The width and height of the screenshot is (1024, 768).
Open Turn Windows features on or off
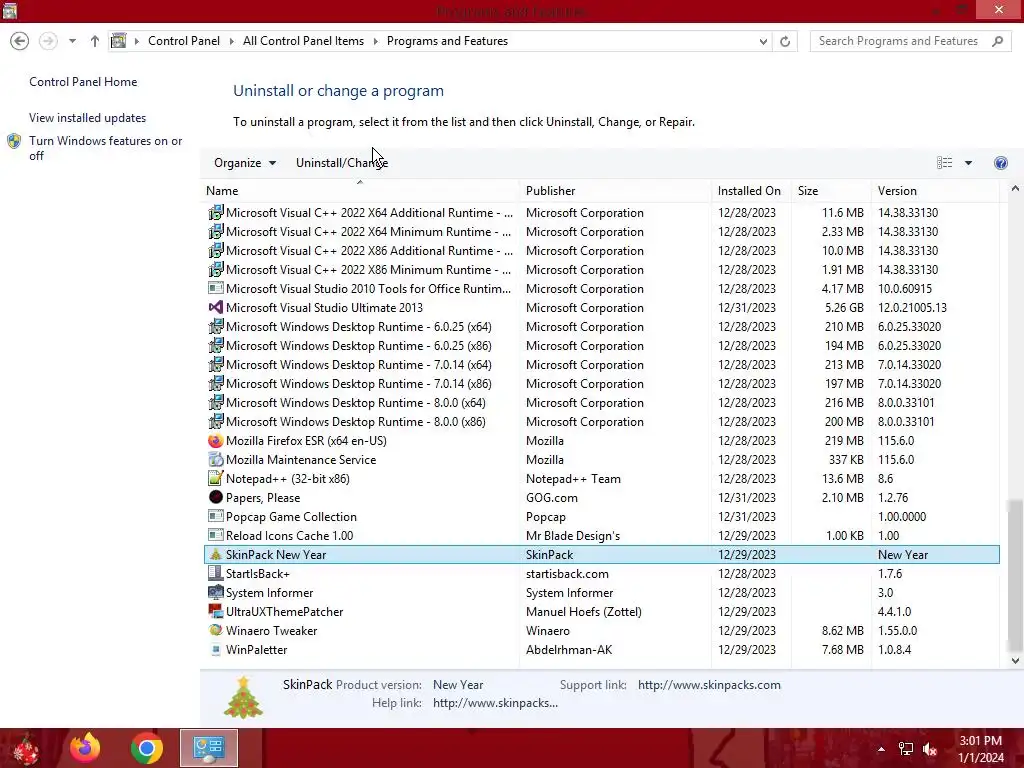point(105,148)
